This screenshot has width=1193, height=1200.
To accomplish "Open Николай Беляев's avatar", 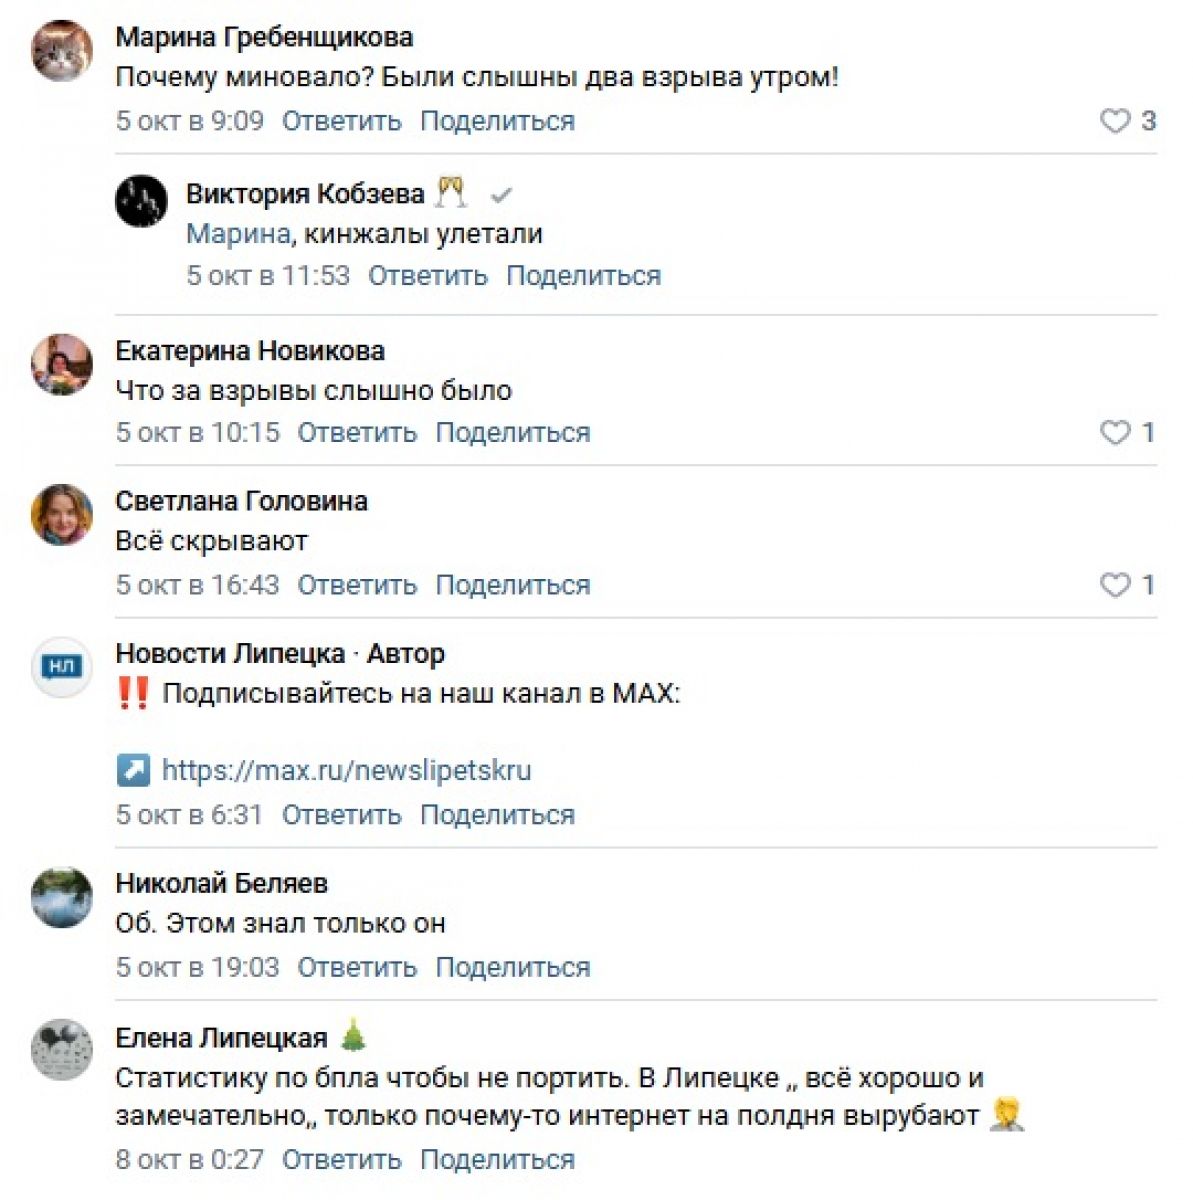I will coord(62,897).
